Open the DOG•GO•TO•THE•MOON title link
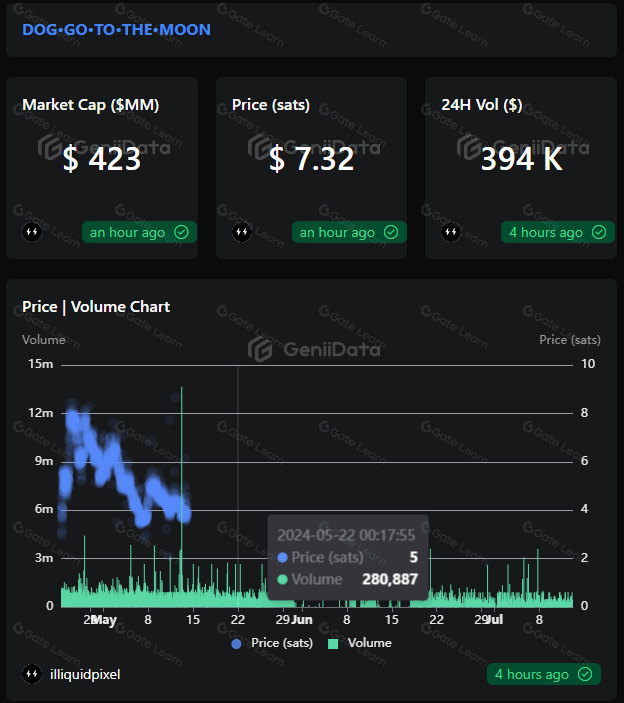Viewport: 624px width, 703px height. (117, 30)
